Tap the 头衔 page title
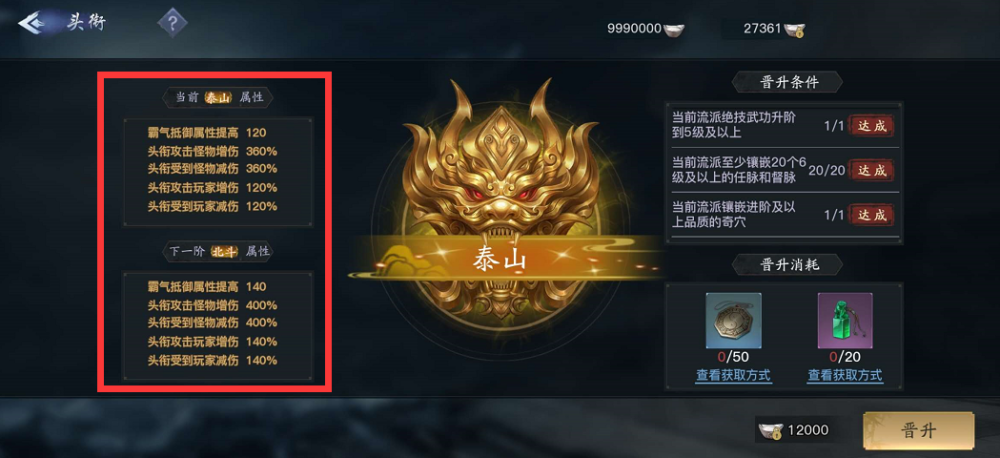The height and width of the screenshot is (458, 1000). pos(87,23)
